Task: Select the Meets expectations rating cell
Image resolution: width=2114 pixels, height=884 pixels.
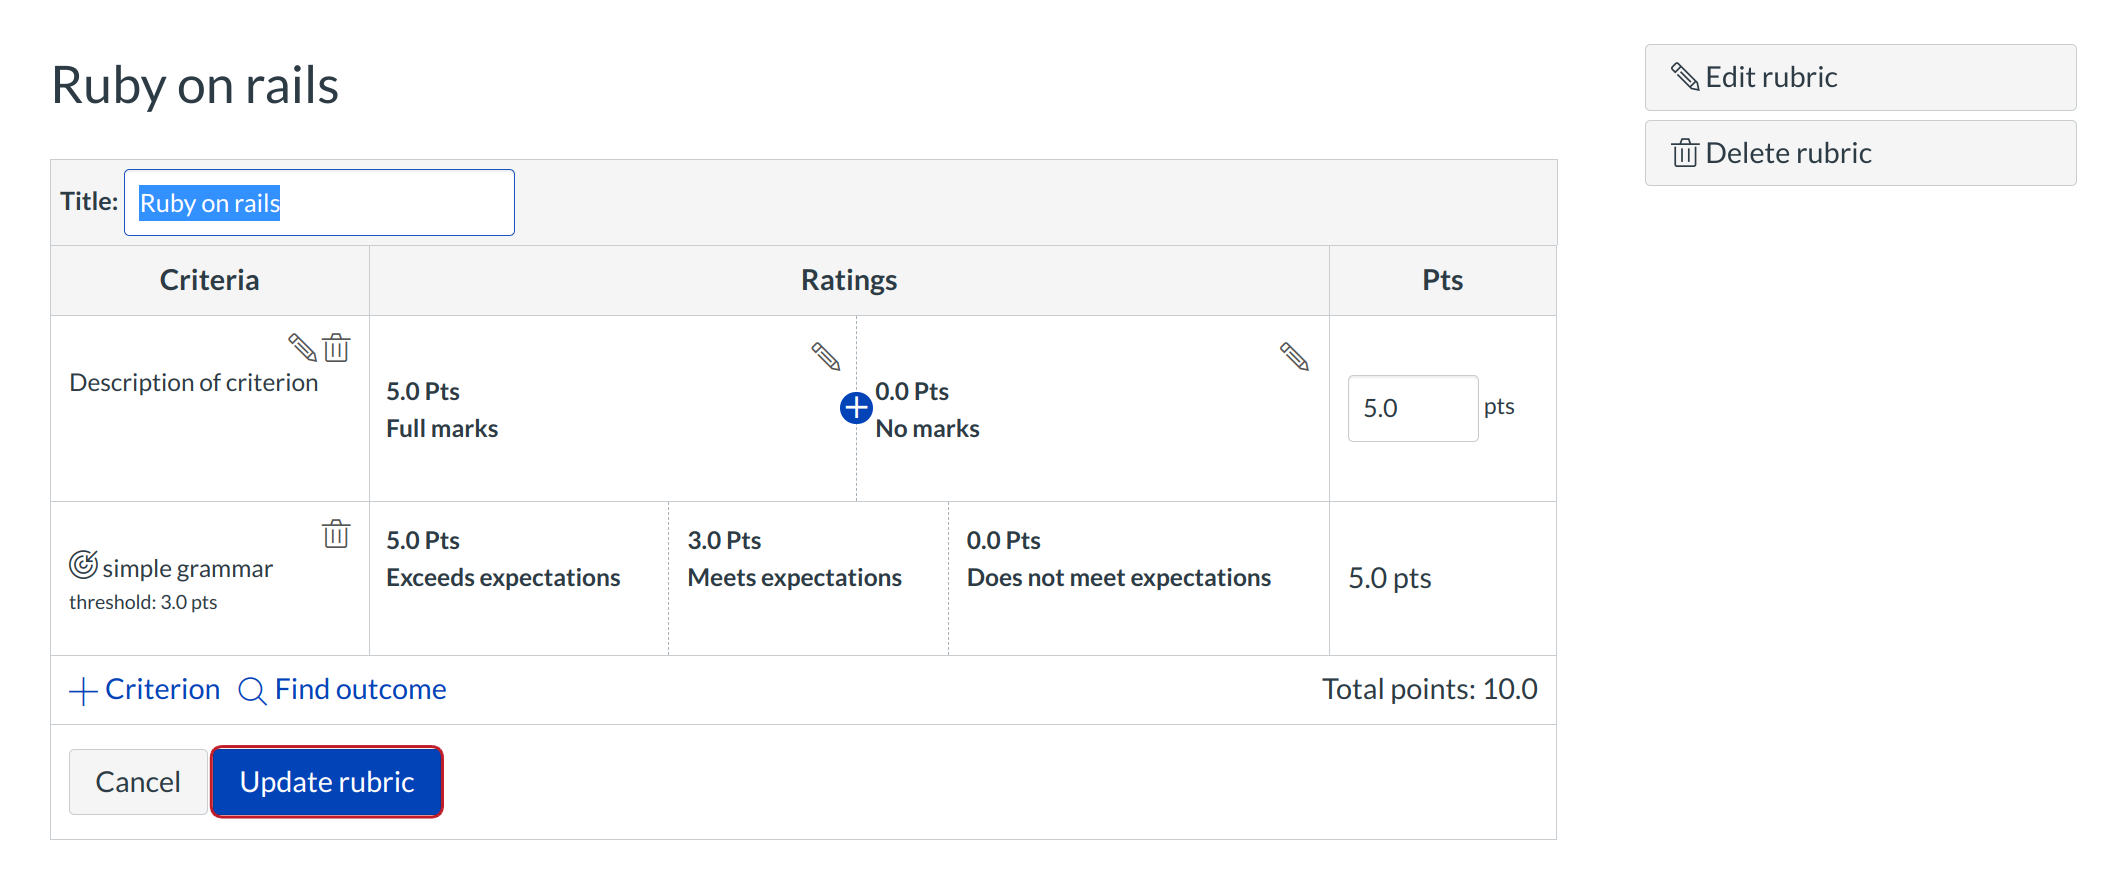Action: [x=807, y=578]
